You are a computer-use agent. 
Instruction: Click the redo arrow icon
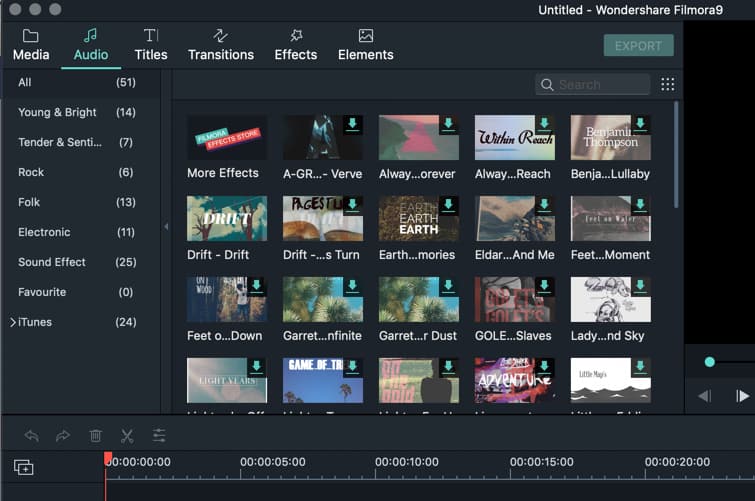click(63, 436)
